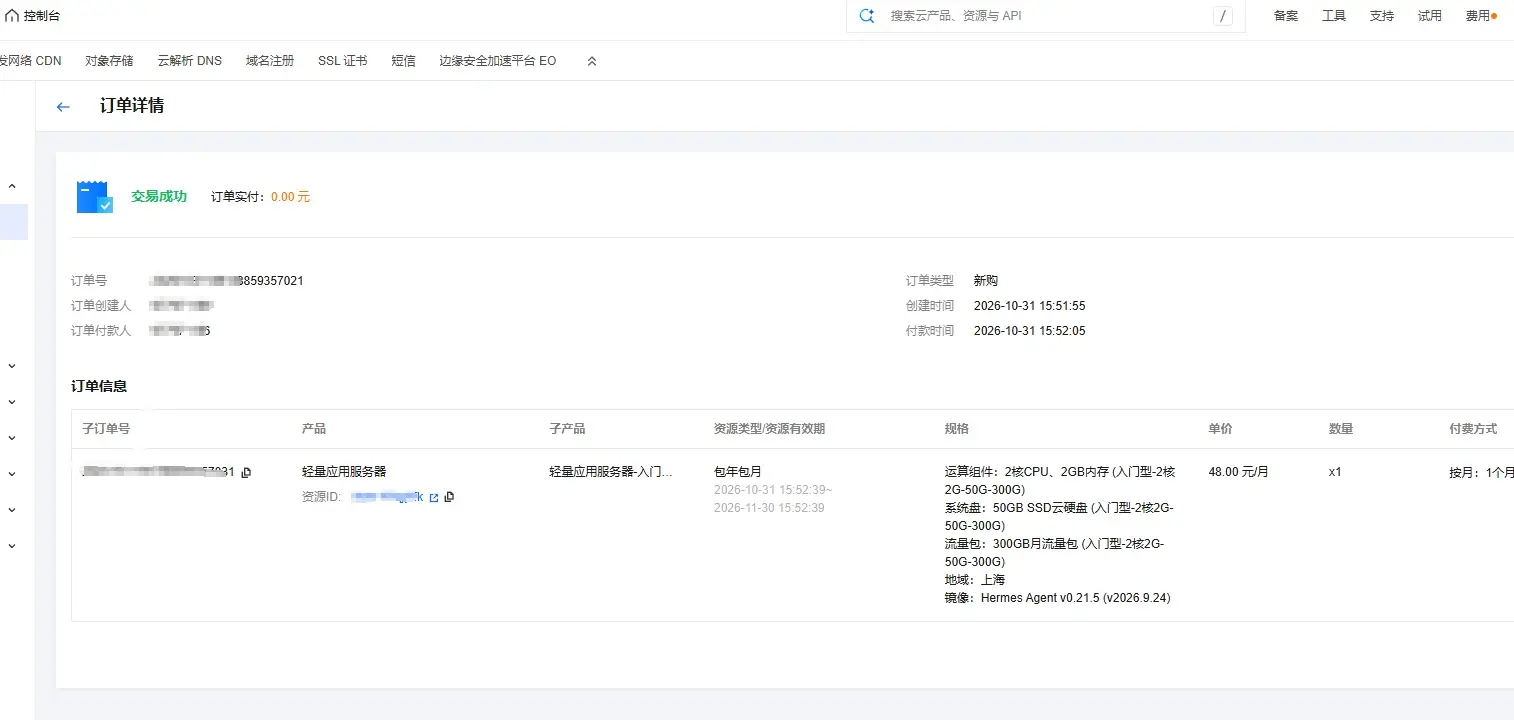Open 工具 menu
Image resolution: width=1514 pixels, height=720 pixels.
pyautogui.click(x=1334, y=16)
